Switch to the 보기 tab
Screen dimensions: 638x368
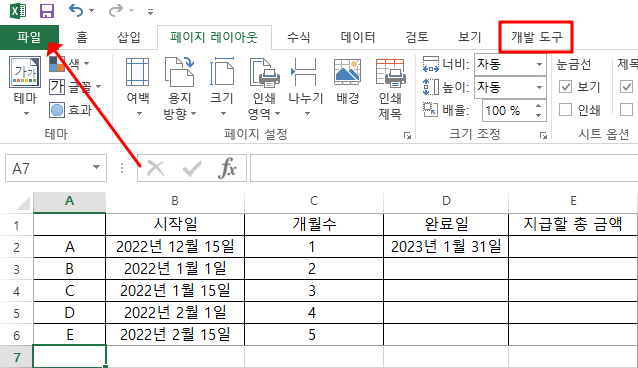point(470,37)
